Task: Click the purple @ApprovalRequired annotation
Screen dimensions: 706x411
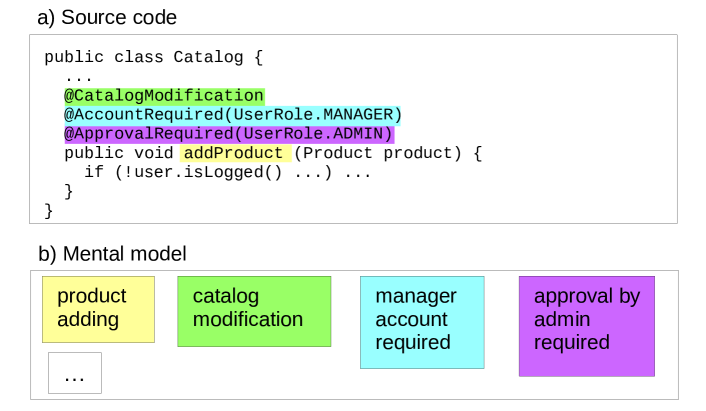Action: click(x=229, y=134)
